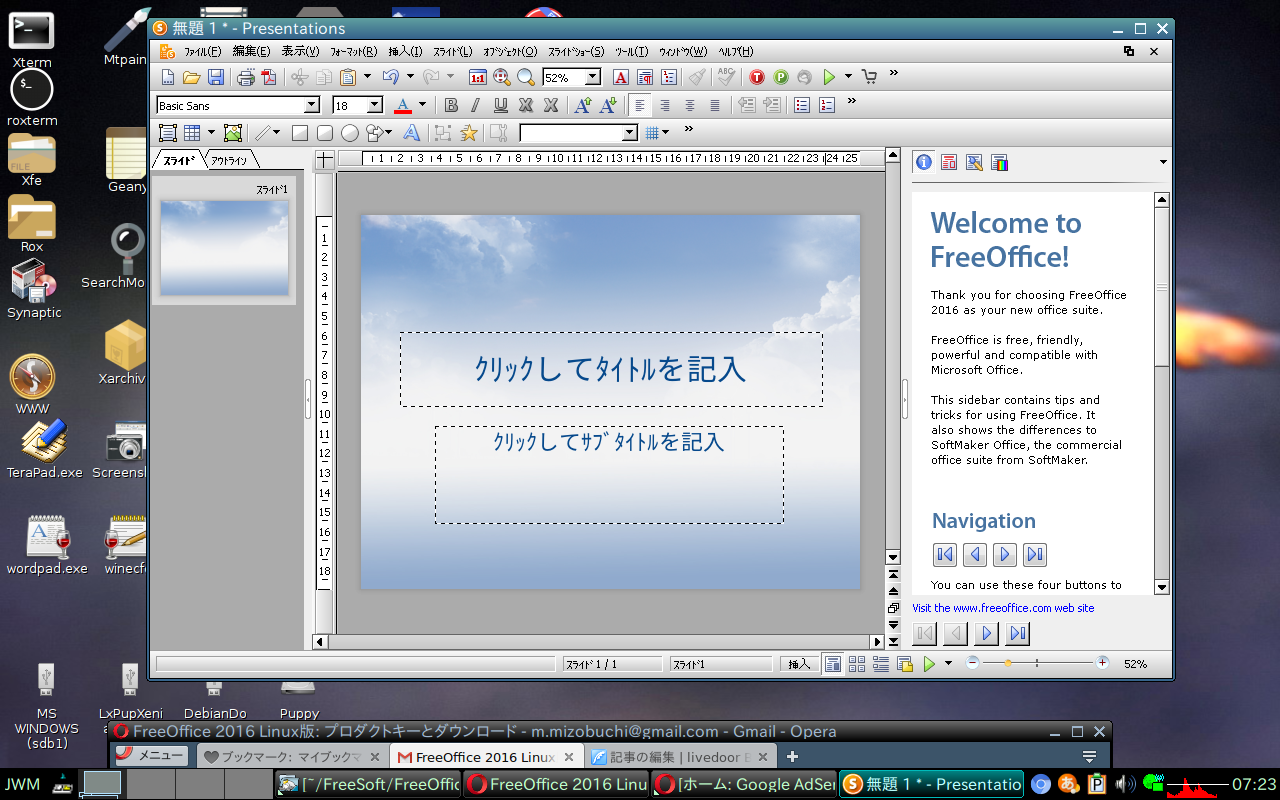Open the 表示(V) menu

pos(300,51)
